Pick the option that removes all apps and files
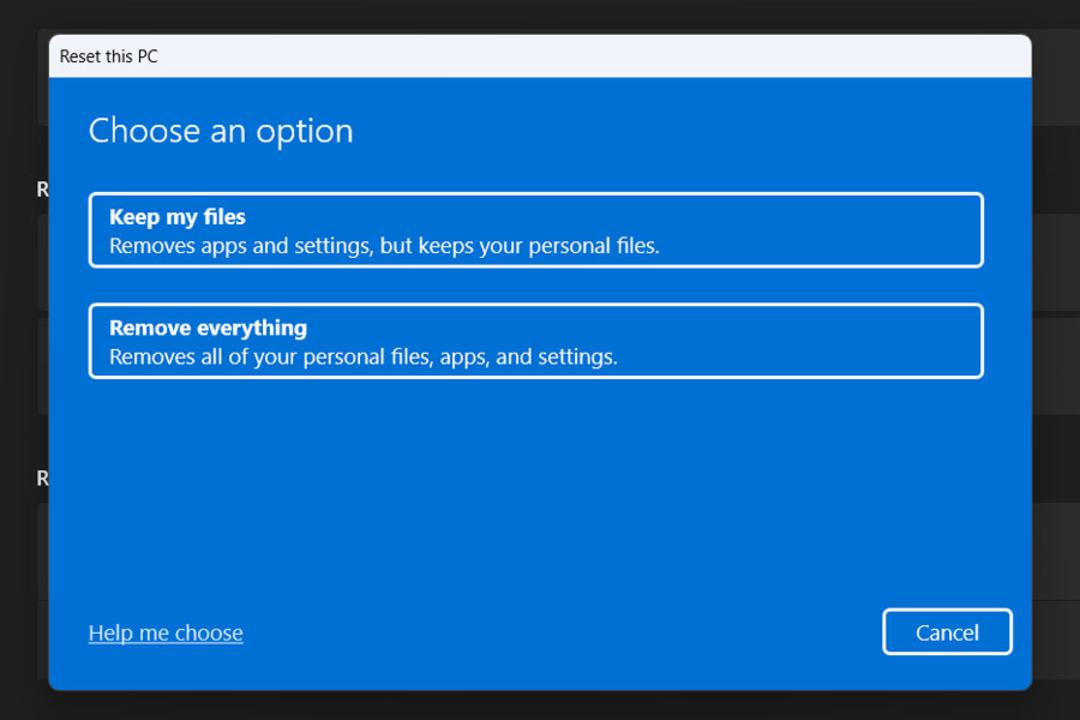1080x720 pixels. tap(536, 341)
